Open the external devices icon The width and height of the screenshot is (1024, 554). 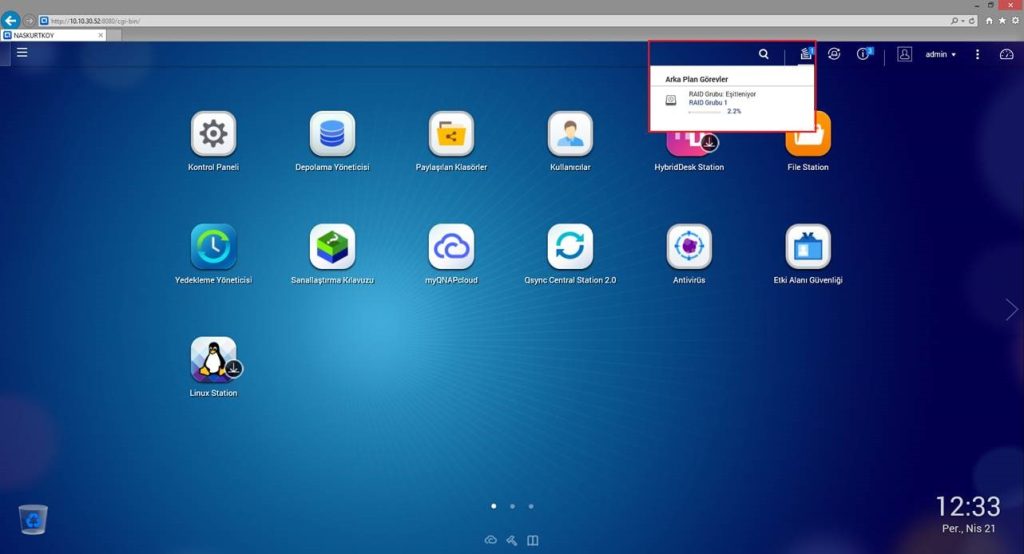point(834,54)
